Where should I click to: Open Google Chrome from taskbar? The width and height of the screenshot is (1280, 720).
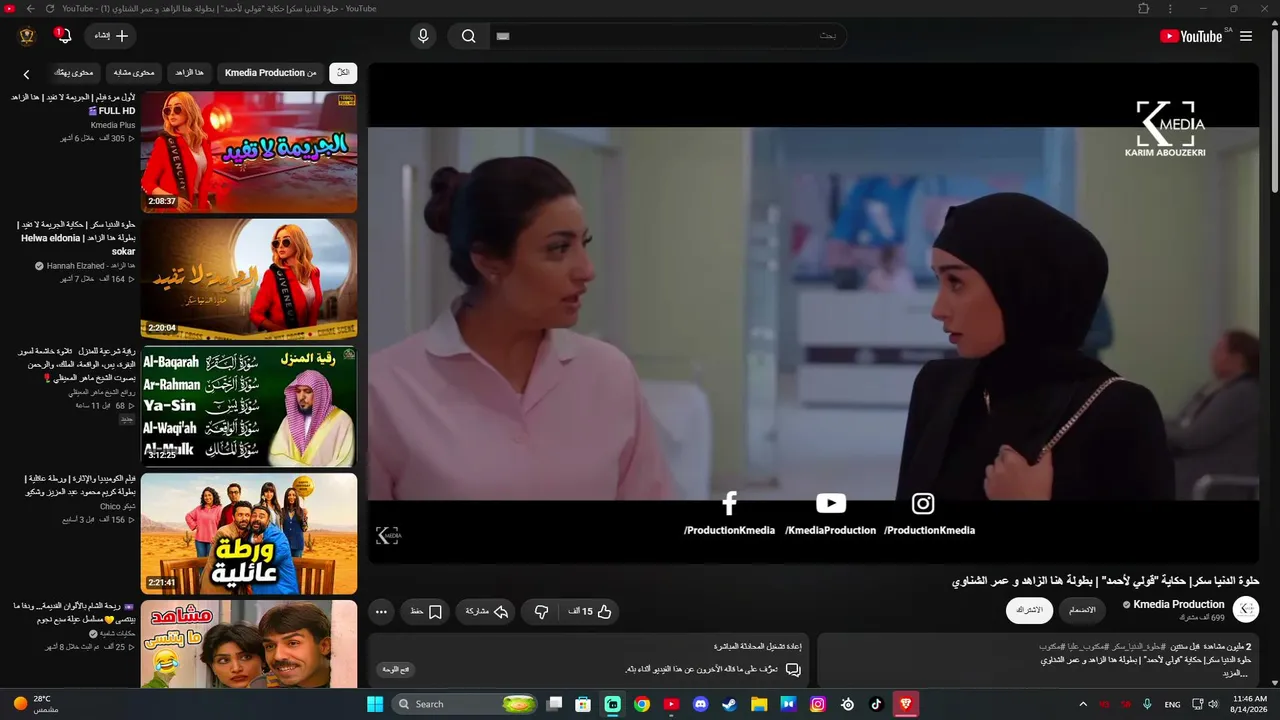click(642, 704)
